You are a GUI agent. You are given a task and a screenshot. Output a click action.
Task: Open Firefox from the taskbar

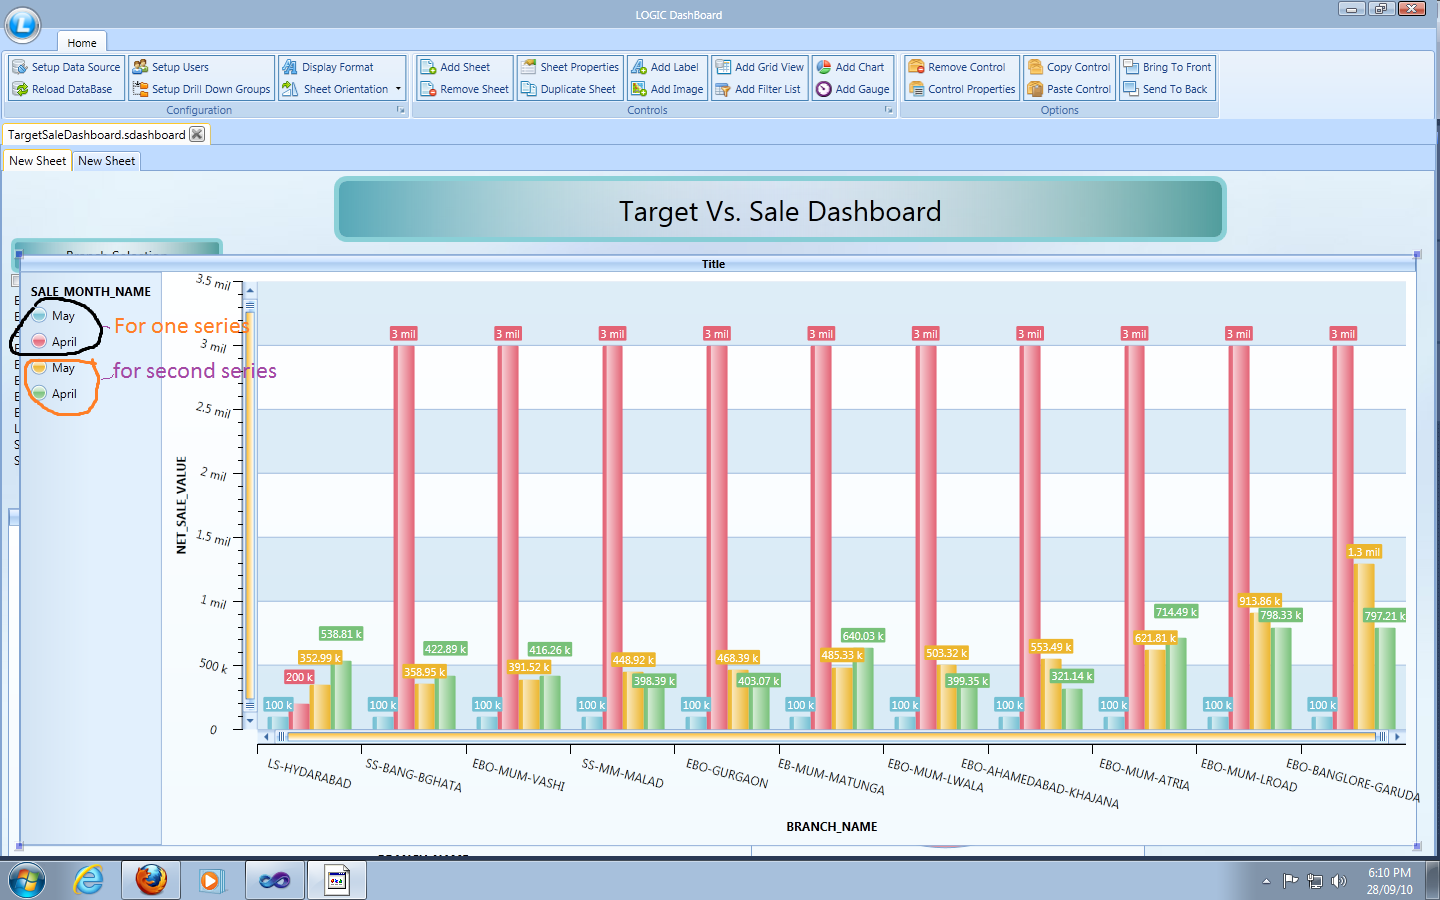point(151,881)
